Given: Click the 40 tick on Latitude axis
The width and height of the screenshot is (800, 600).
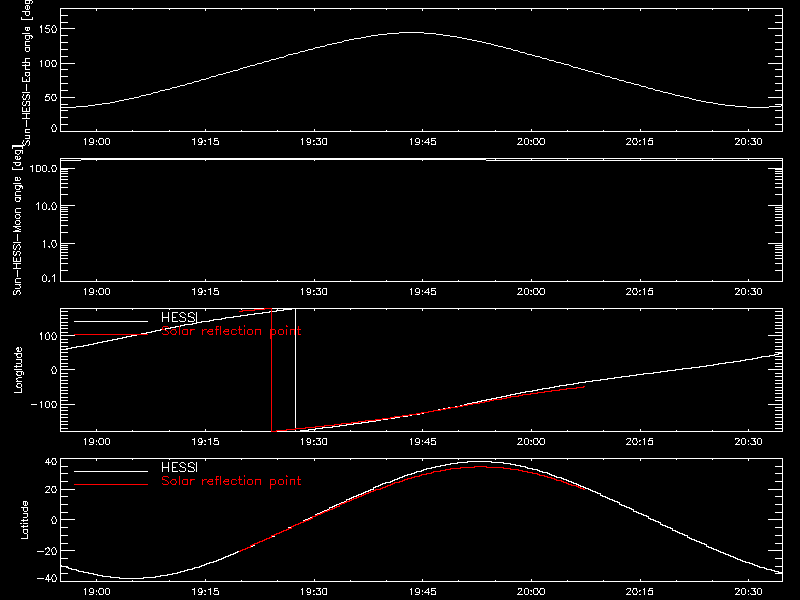Looking at the screenshot, I should tap(51, 462).
